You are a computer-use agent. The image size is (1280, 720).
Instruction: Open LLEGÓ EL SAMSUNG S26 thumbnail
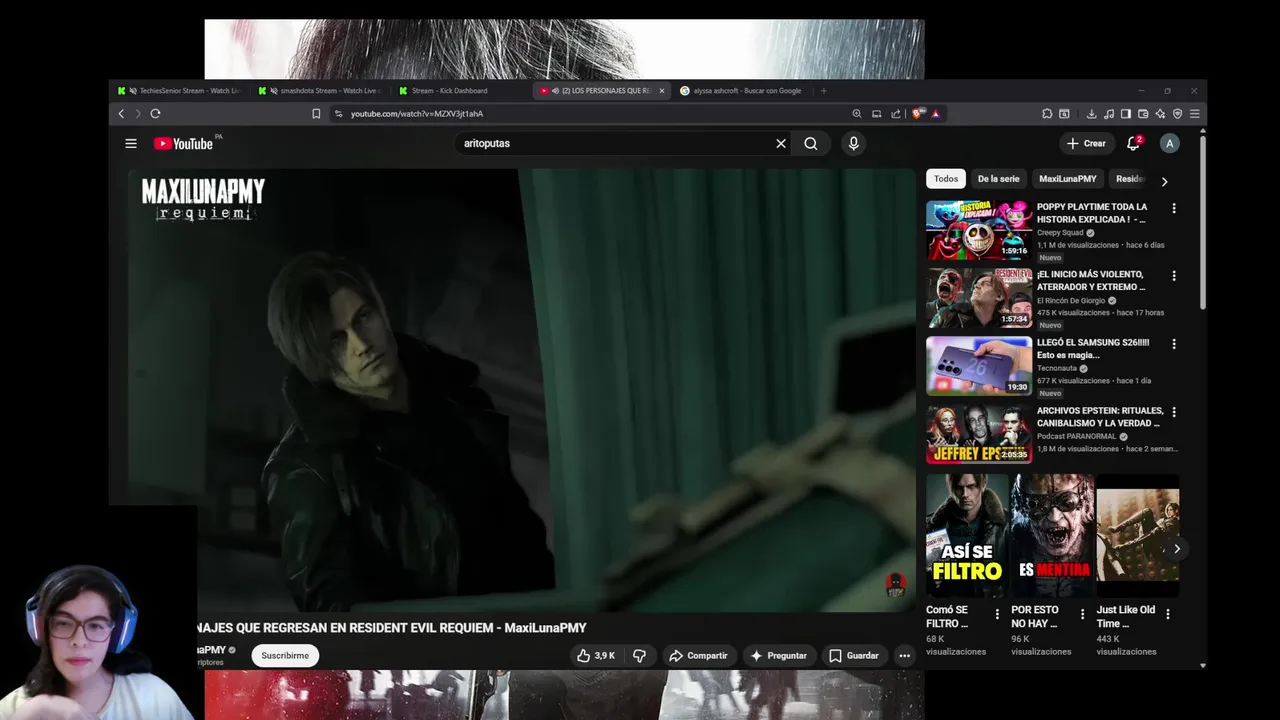(979, 366)
